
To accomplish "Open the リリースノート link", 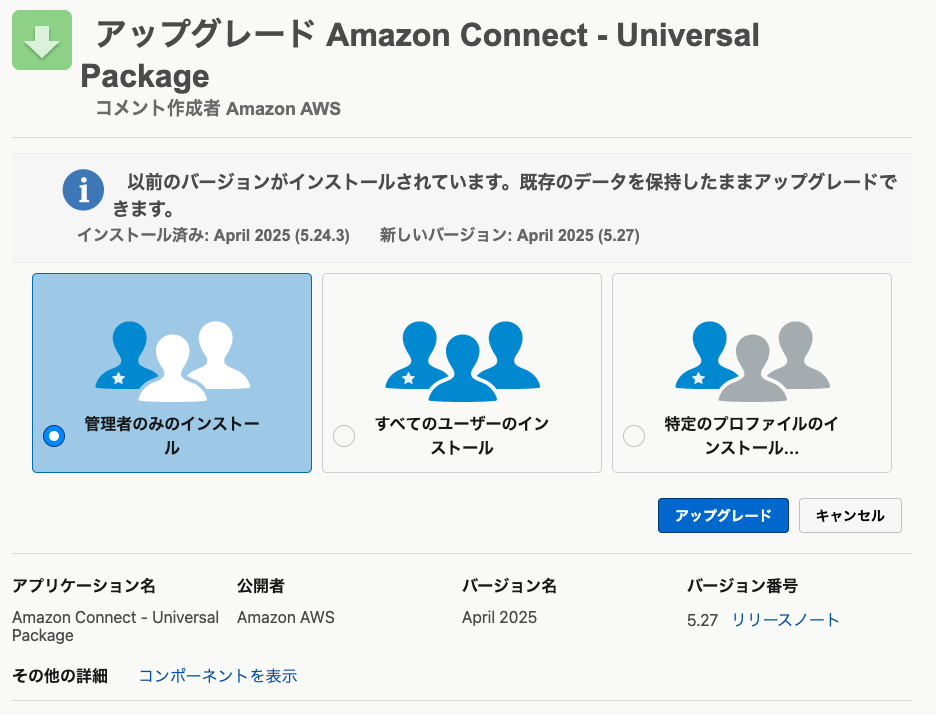I will (786, 620).
